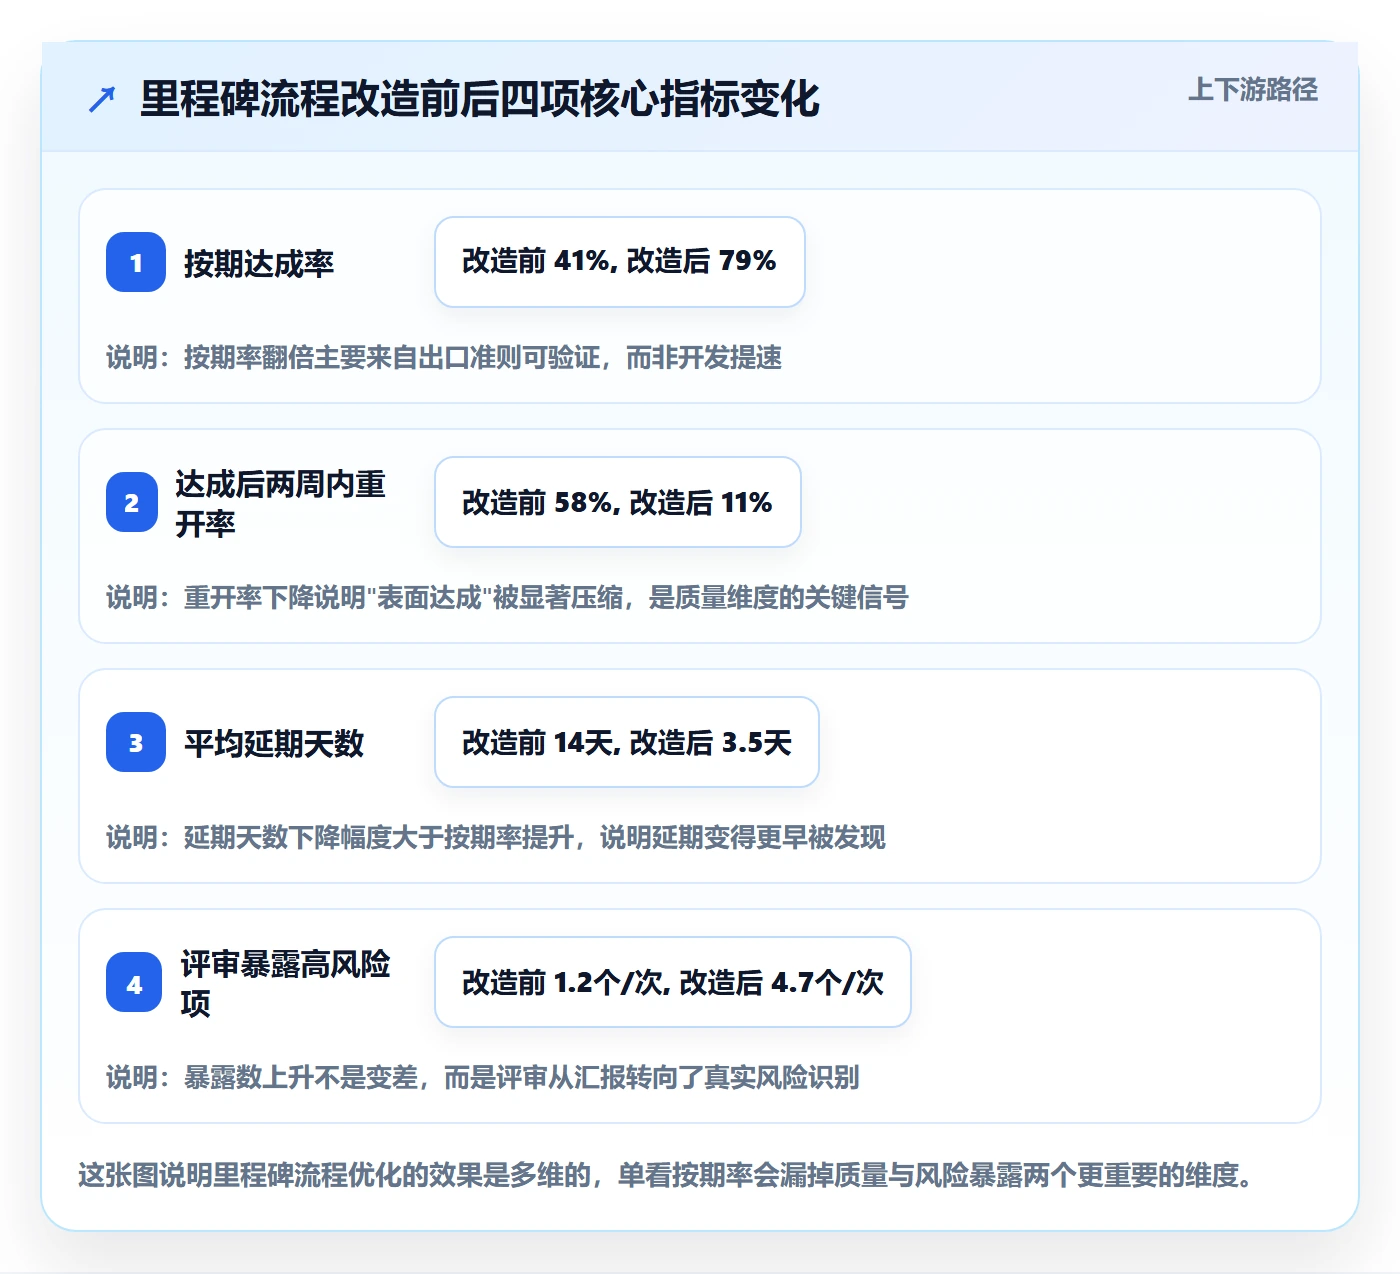
Task: Select the value box 改造前 14天, 改造后 3.5天
Action: [x=627, y=742]
